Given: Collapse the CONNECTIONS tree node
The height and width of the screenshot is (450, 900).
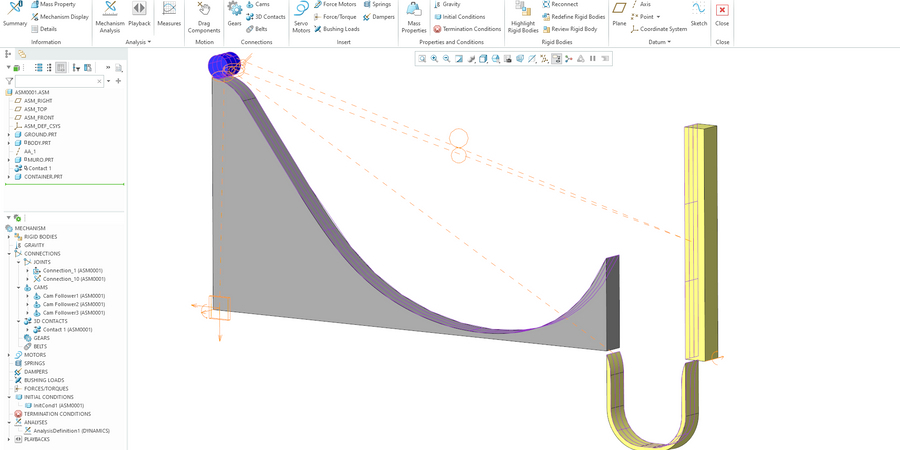Looking at the screenshot, I should click(9, 254).
